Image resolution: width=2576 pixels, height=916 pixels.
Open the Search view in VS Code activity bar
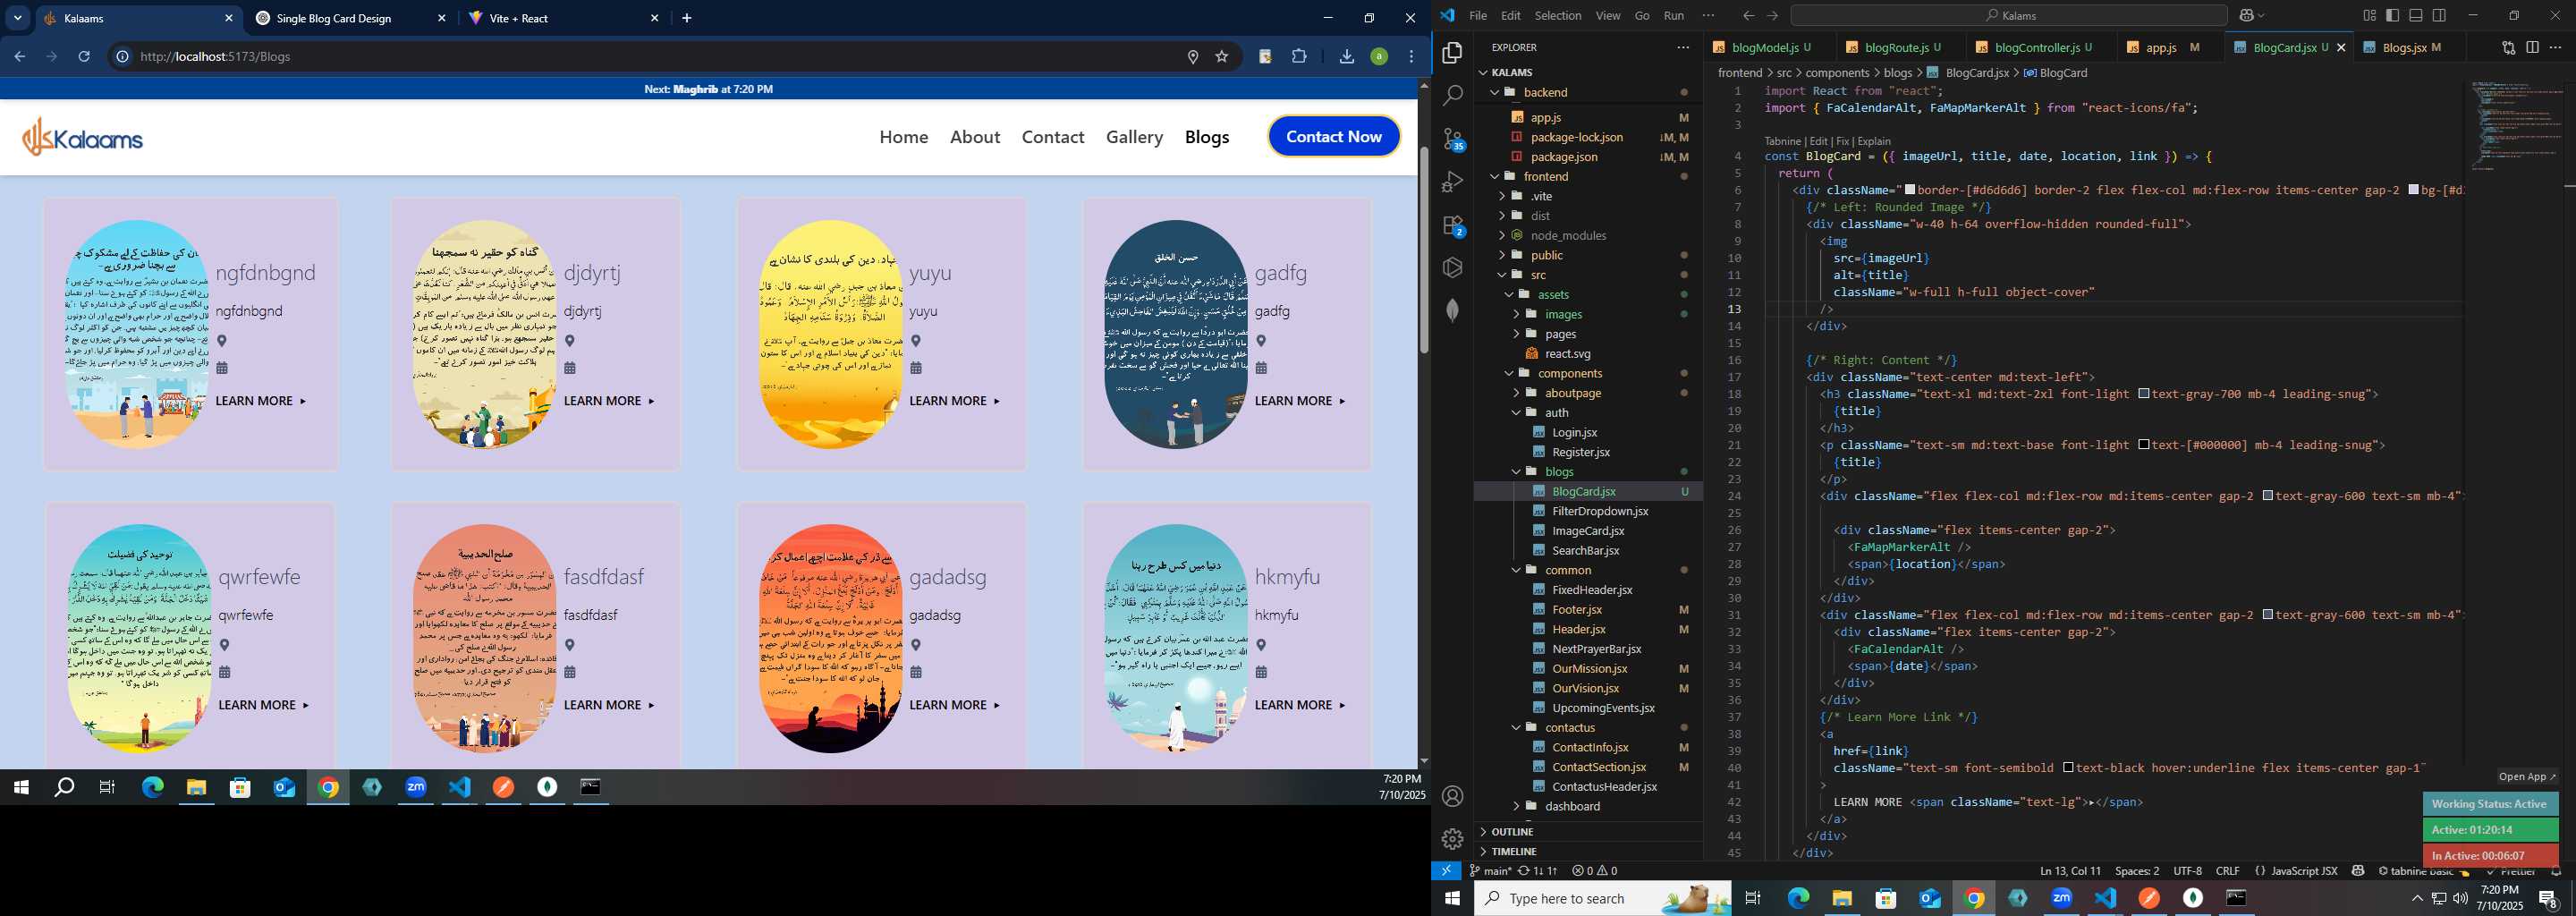pyautogui.click(x=1453, y=95)
